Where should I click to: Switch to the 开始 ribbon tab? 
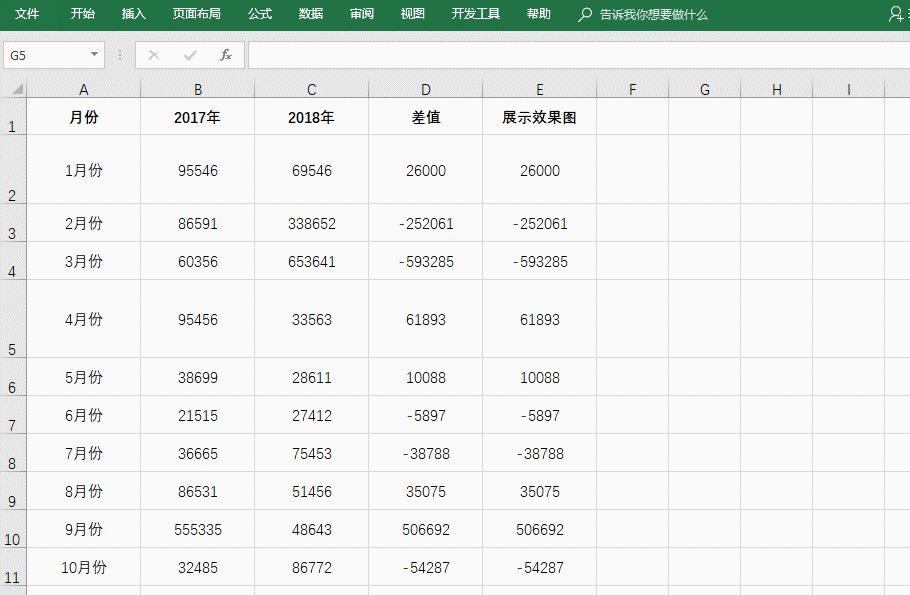pos(80,15)
